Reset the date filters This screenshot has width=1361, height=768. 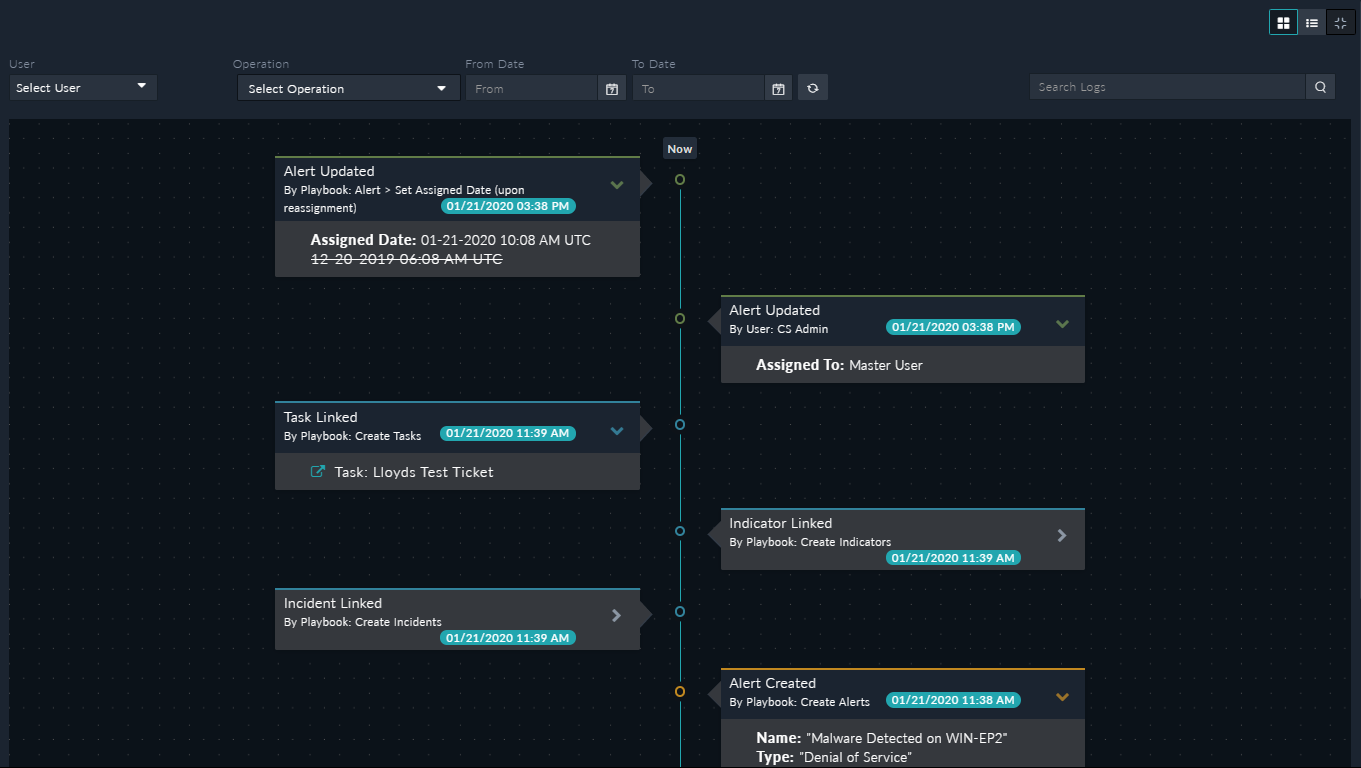(812, 87)
